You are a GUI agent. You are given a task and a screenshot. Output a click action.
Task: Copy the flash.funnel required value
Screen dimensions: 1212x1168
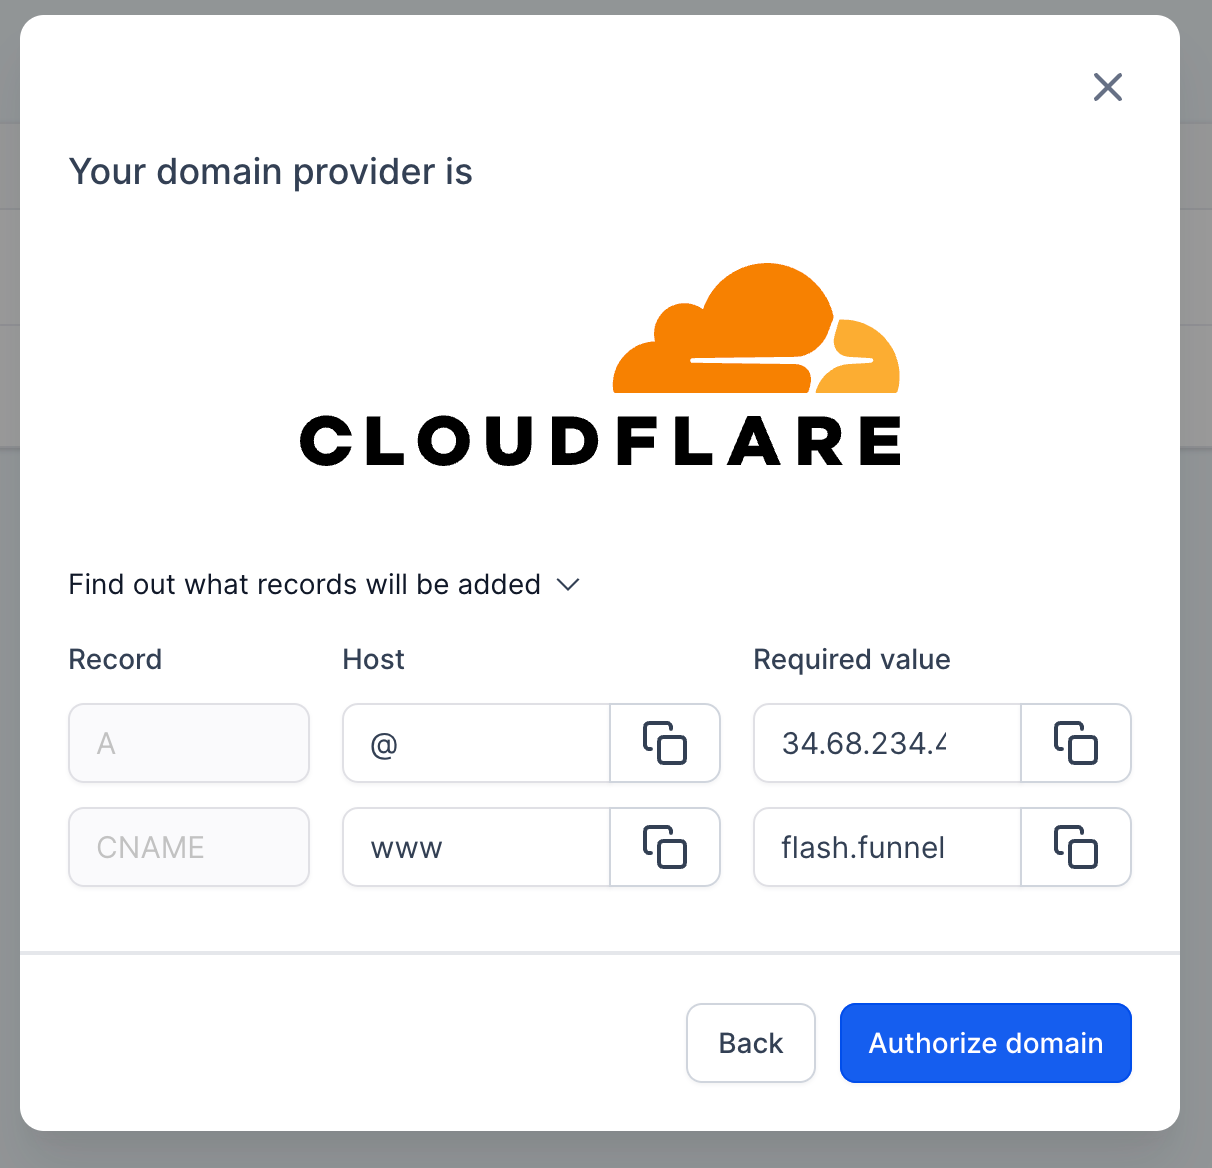point(1076,847)
